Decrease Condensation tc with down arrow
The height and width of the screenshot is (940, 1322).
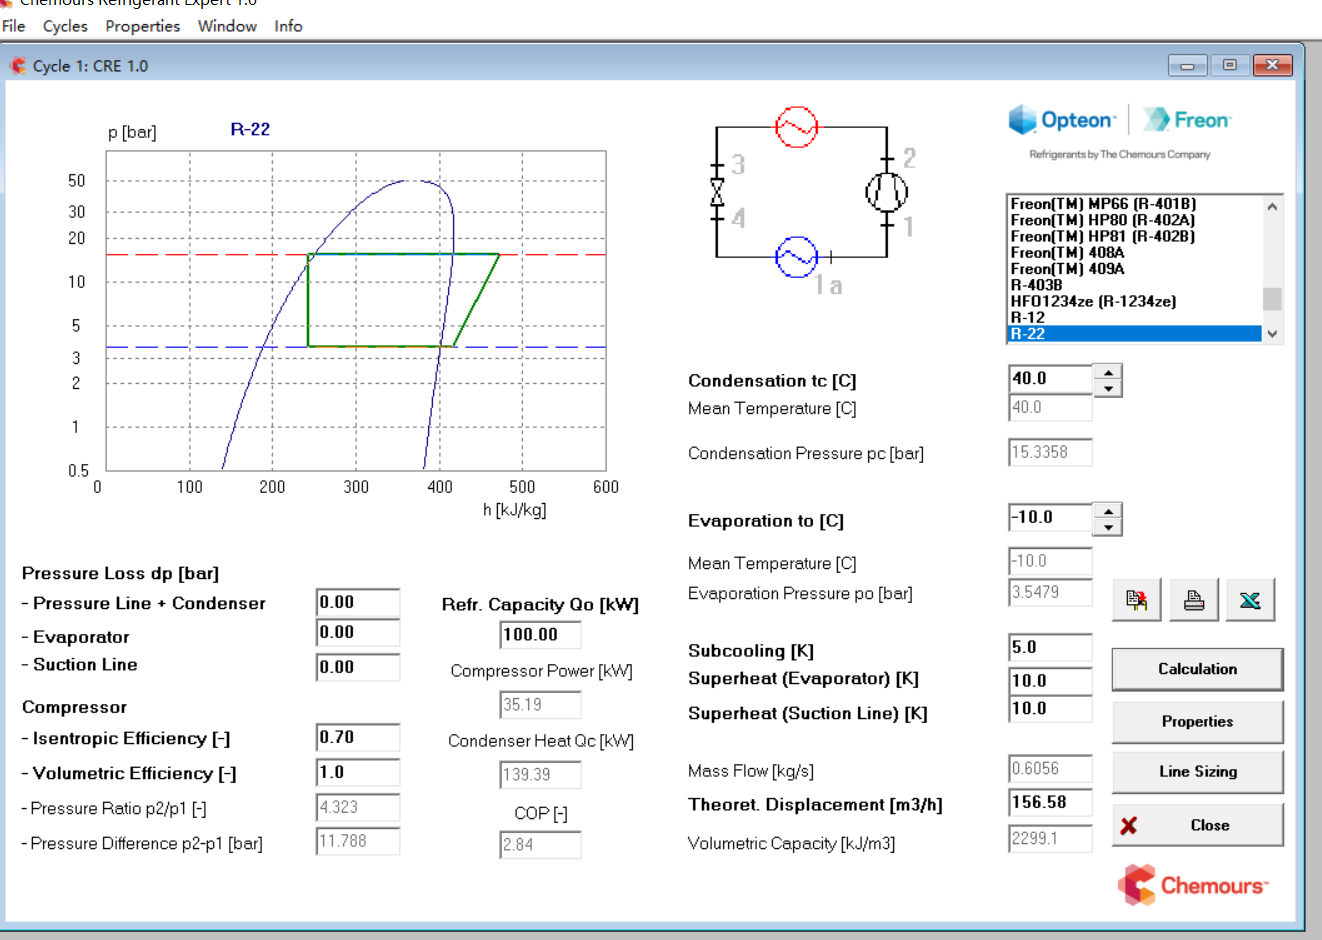pos(1108,388)
